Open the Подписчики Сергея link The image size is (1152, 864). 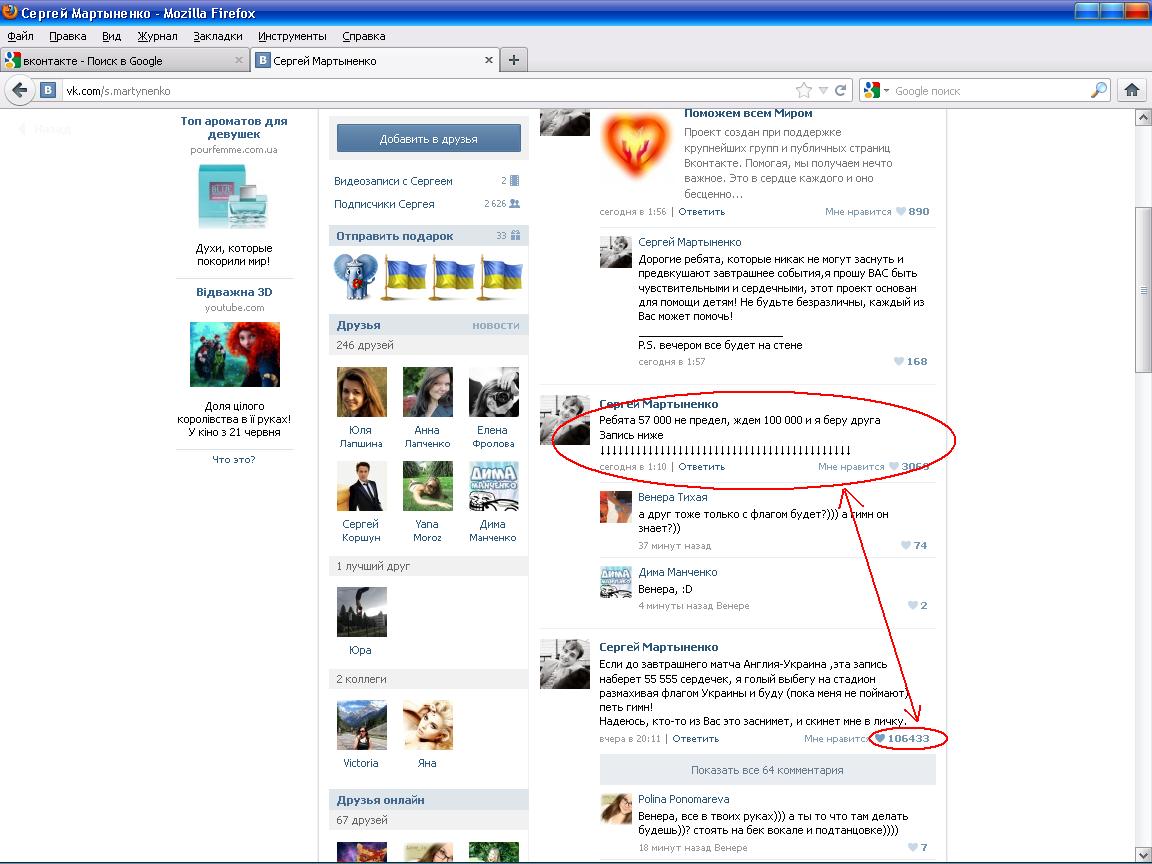(384, 204)
